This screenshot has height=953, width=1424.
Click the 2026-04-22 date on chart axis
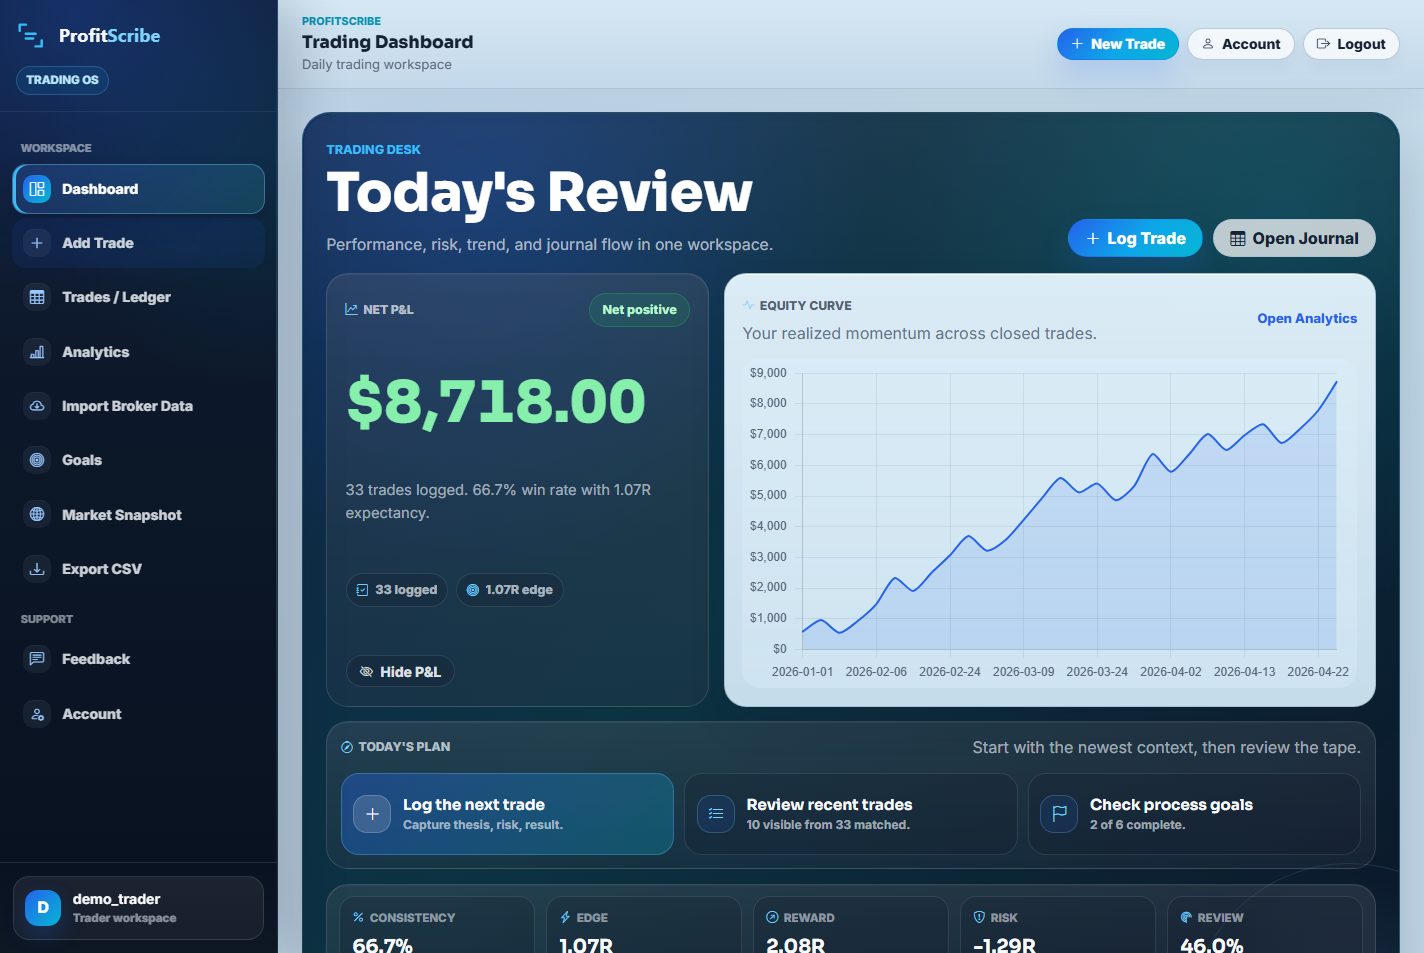(x=1318, y=672)
